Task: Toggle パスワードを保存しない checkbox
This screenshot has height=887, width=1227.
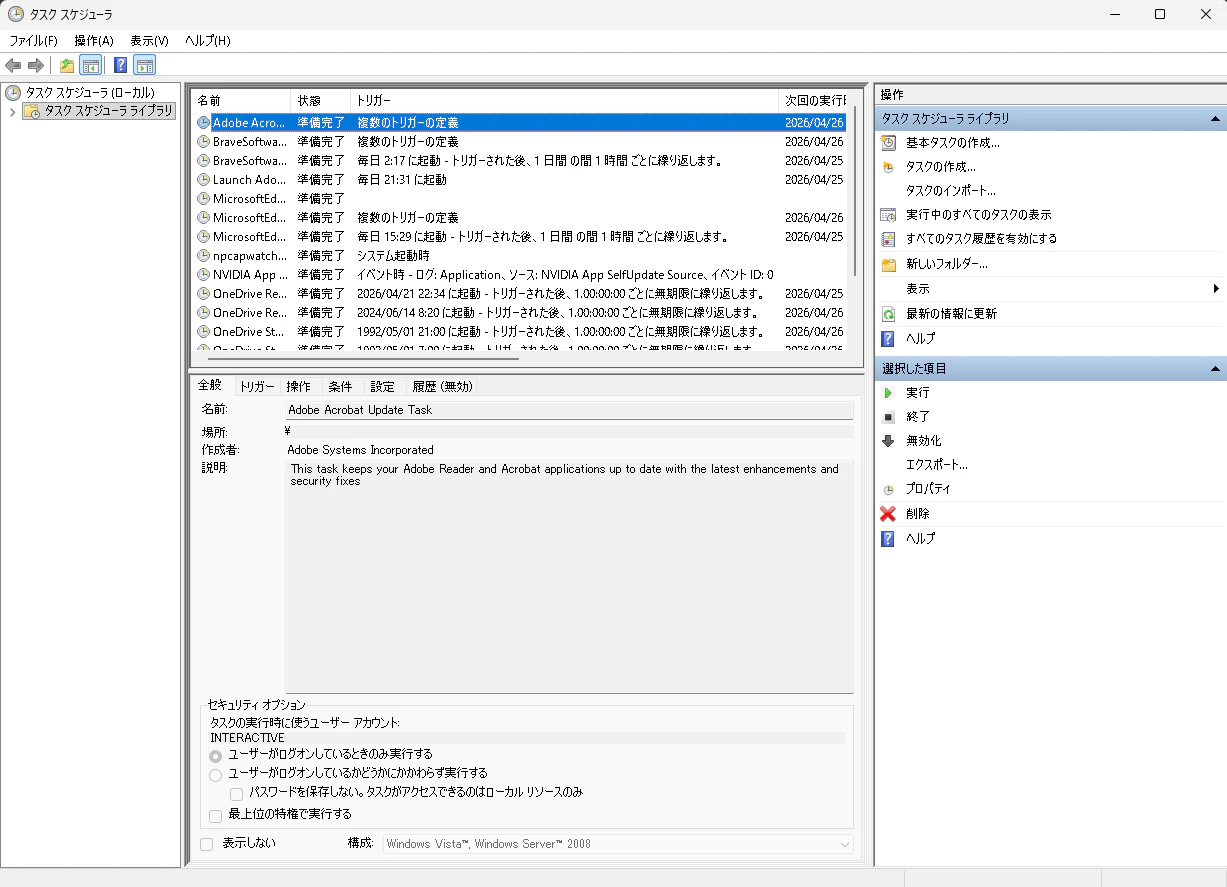Action: click(237, 793)
